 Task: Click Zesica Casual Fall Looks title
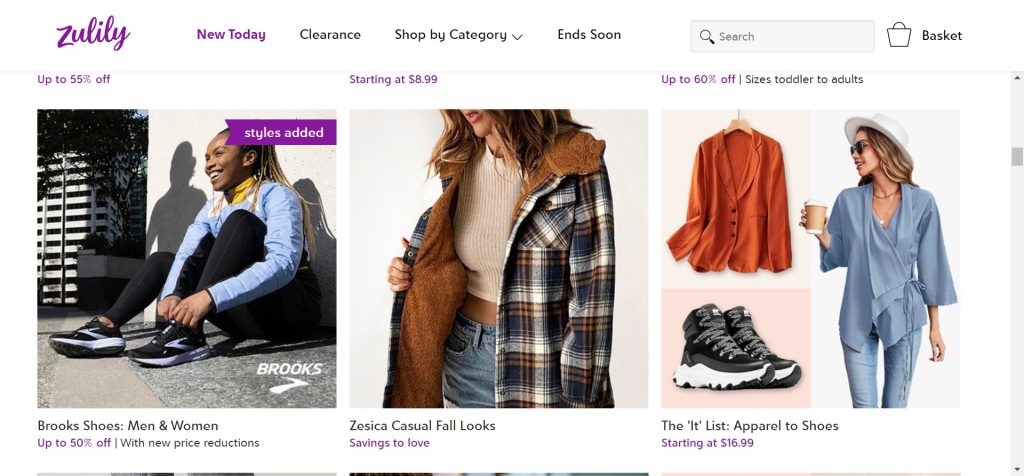pos(422,425)
